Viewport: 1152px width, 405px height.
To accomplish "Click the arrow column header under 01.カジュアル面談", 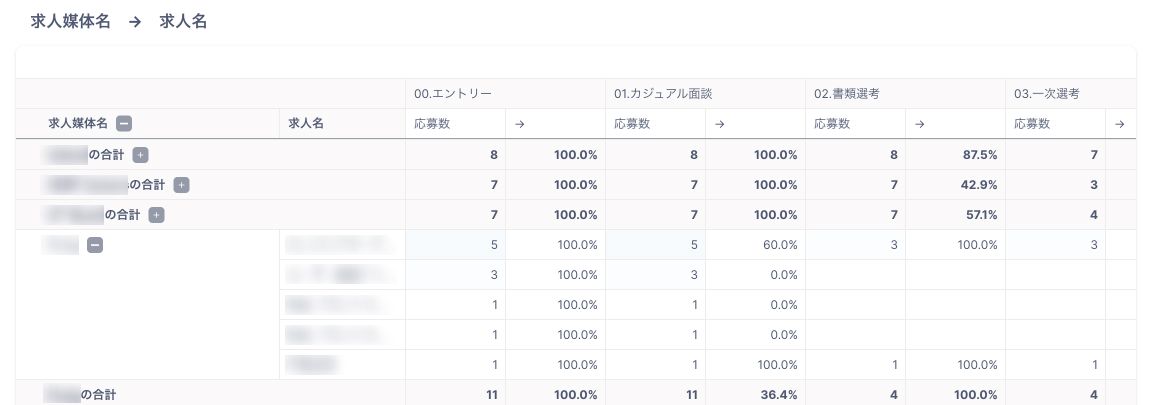I will (x=720, y=124).
